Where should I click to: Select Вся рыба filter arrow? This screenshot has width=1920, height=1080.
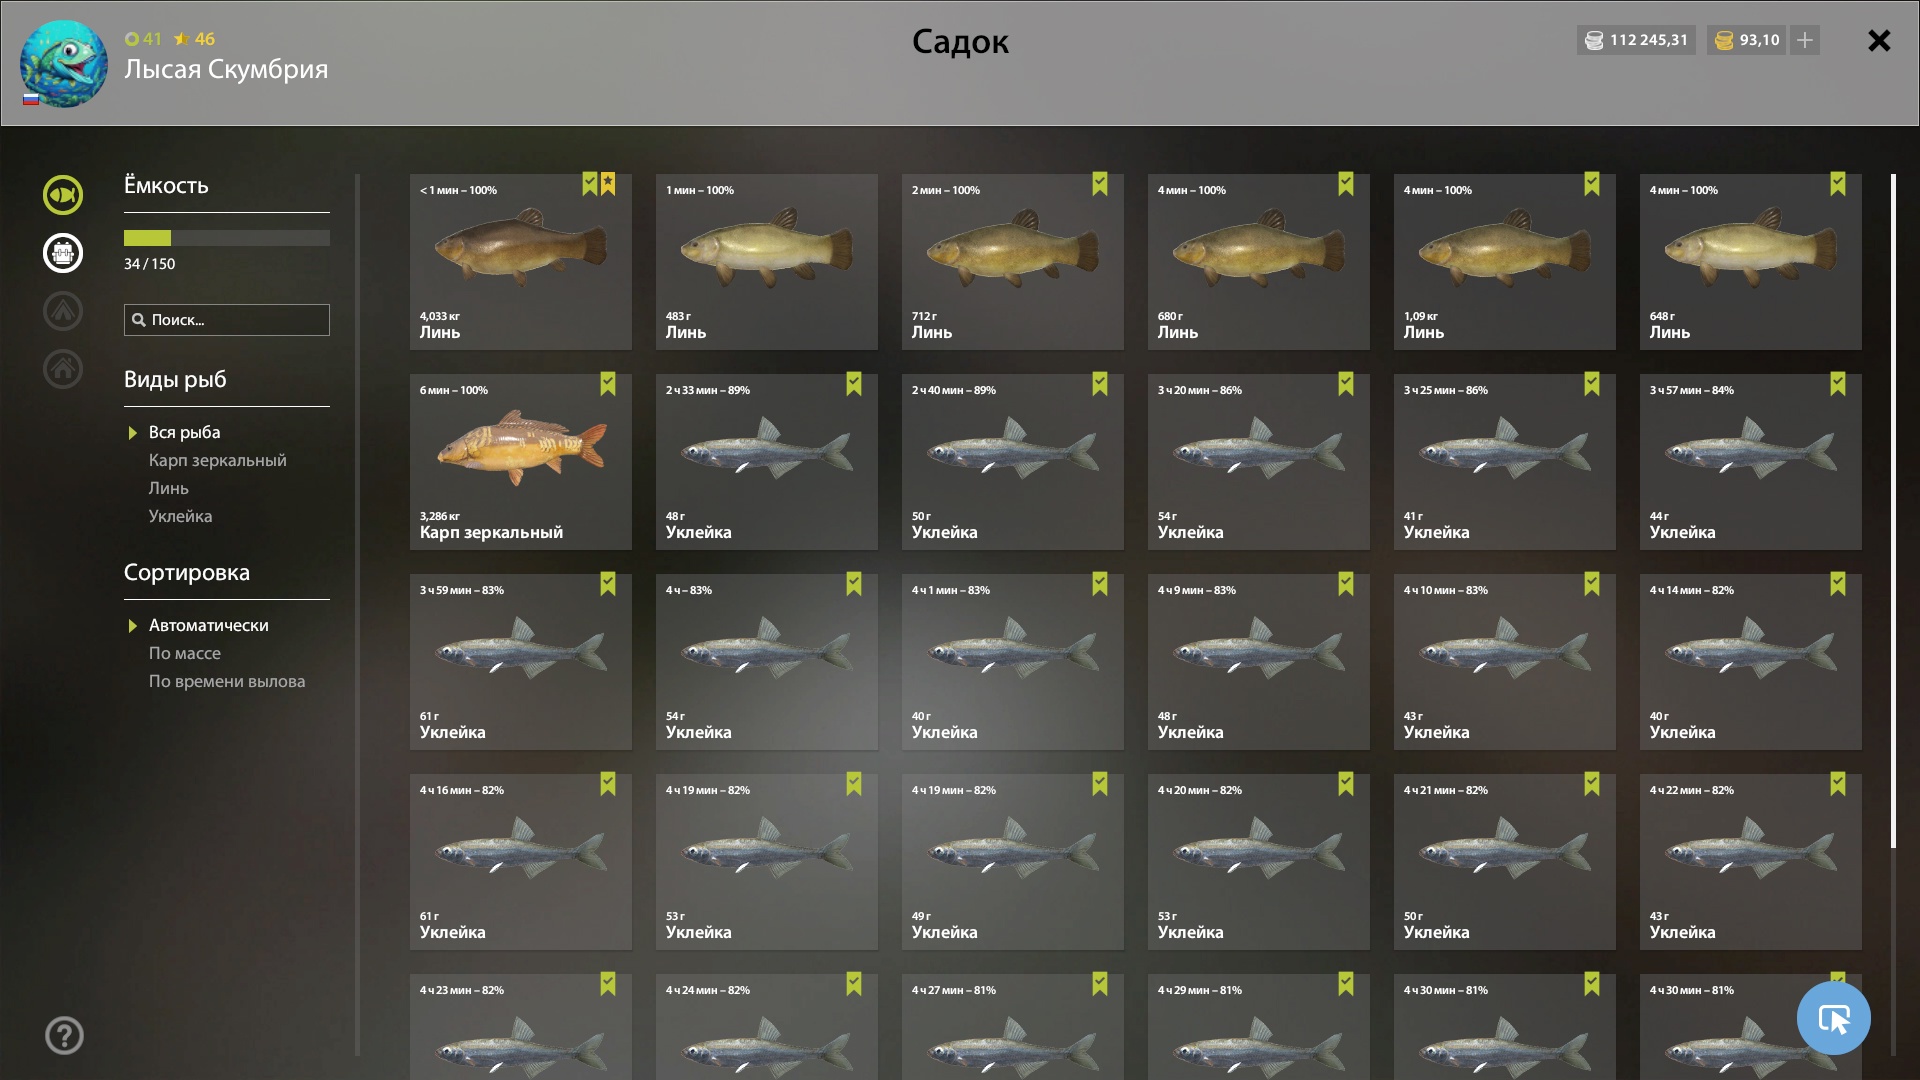tap(132, 433)
